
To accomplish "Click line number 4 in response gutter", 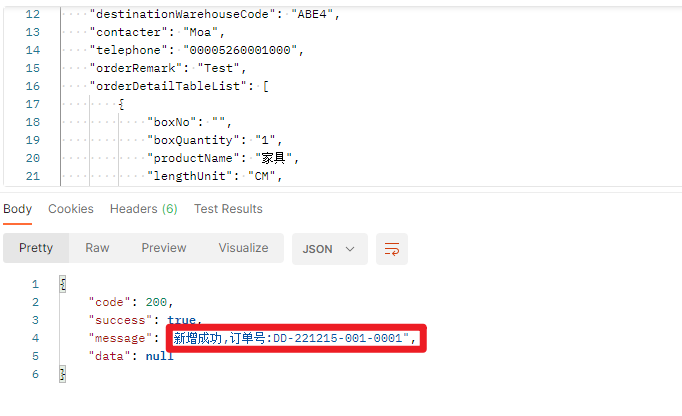I will (x=35, y=338).
